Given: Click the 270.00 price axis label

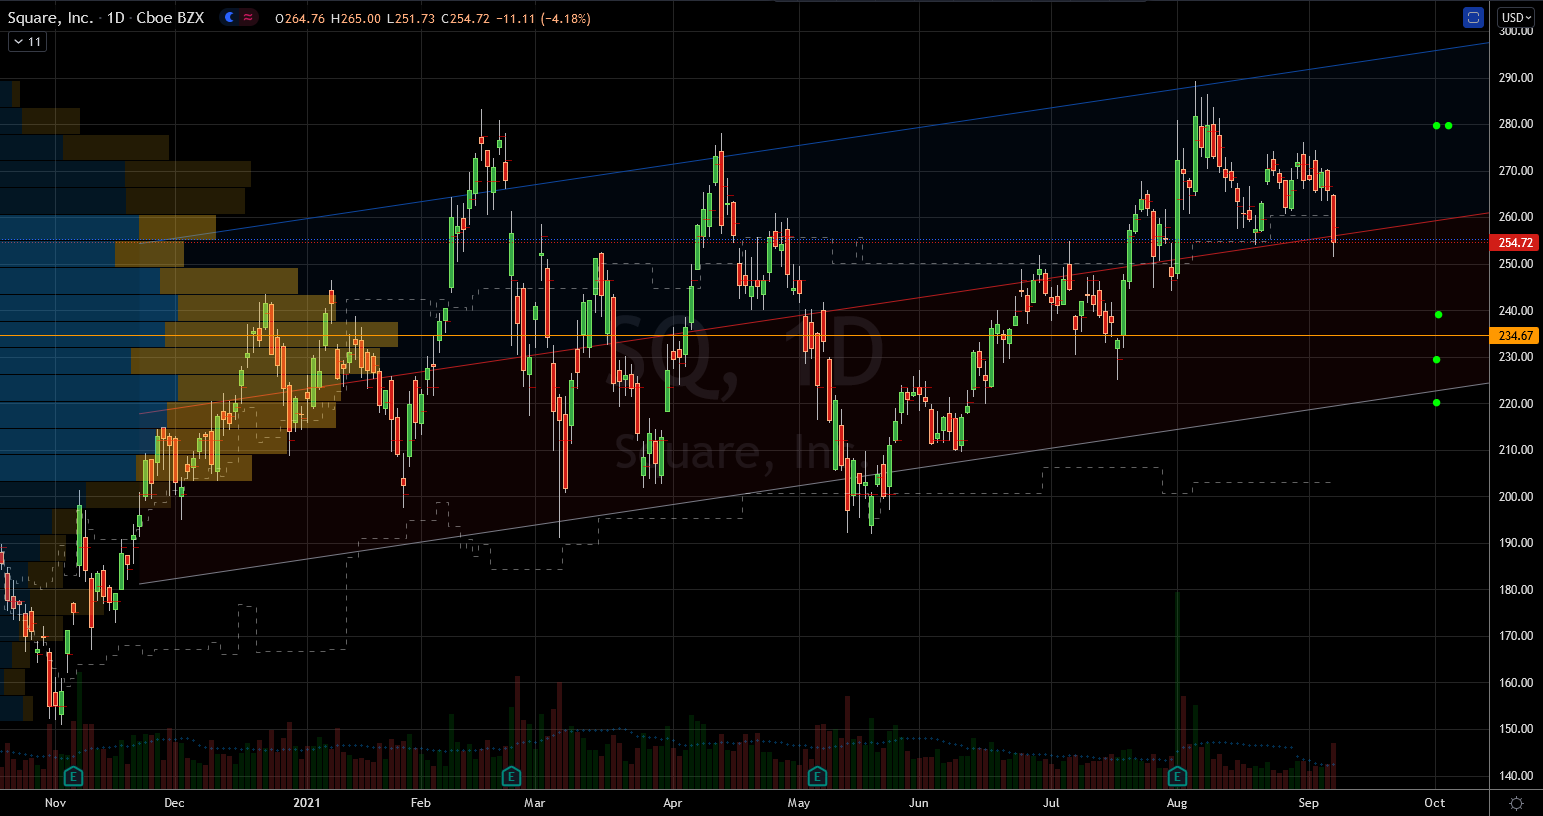Looking at the screenshot, I should [x=1516, y=171].
